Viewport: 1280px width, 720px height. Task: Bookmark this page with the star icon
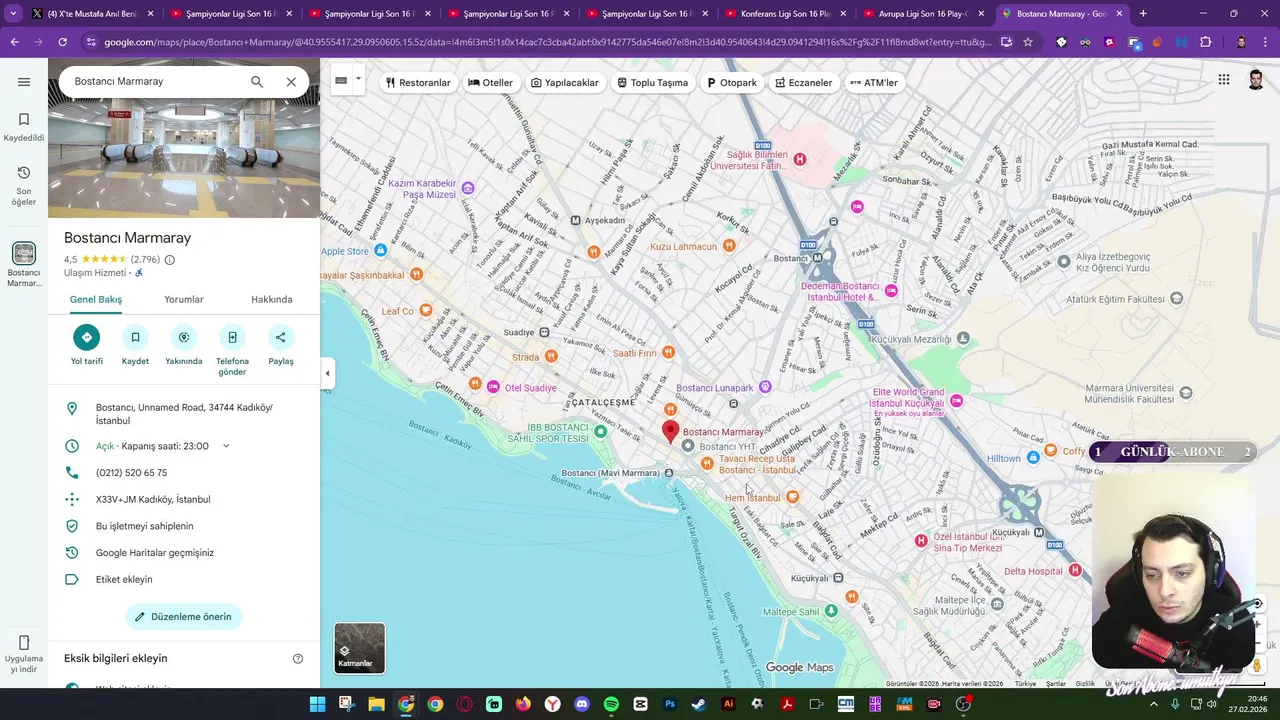coord(1027,42)
